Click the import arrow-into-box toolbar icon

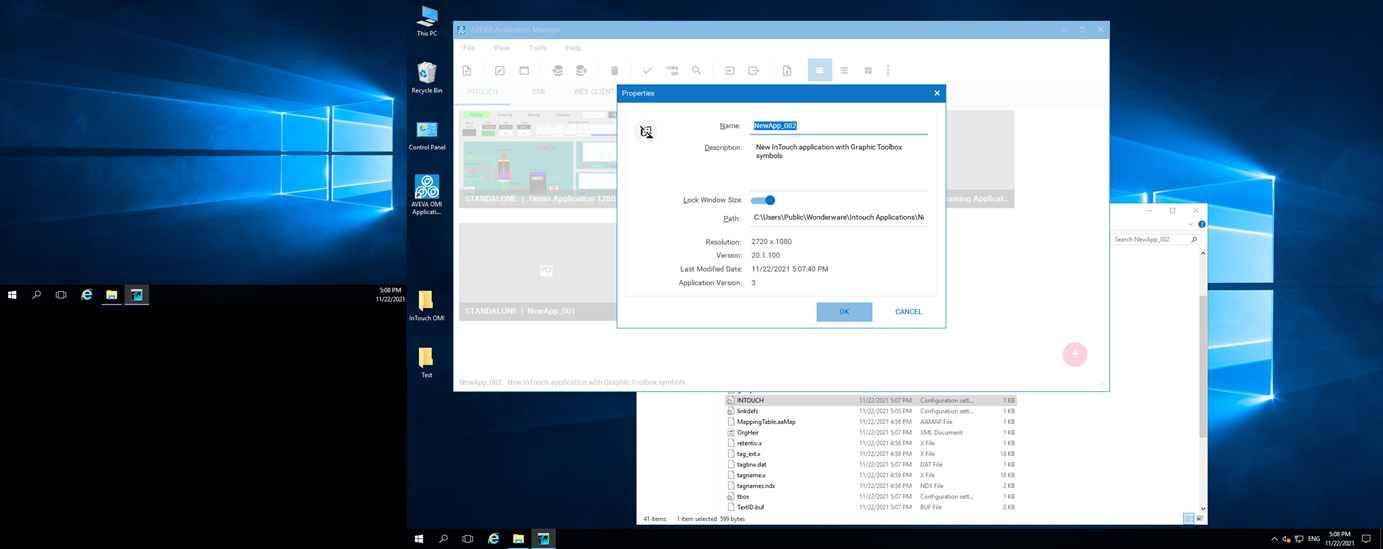click(729, 71)
